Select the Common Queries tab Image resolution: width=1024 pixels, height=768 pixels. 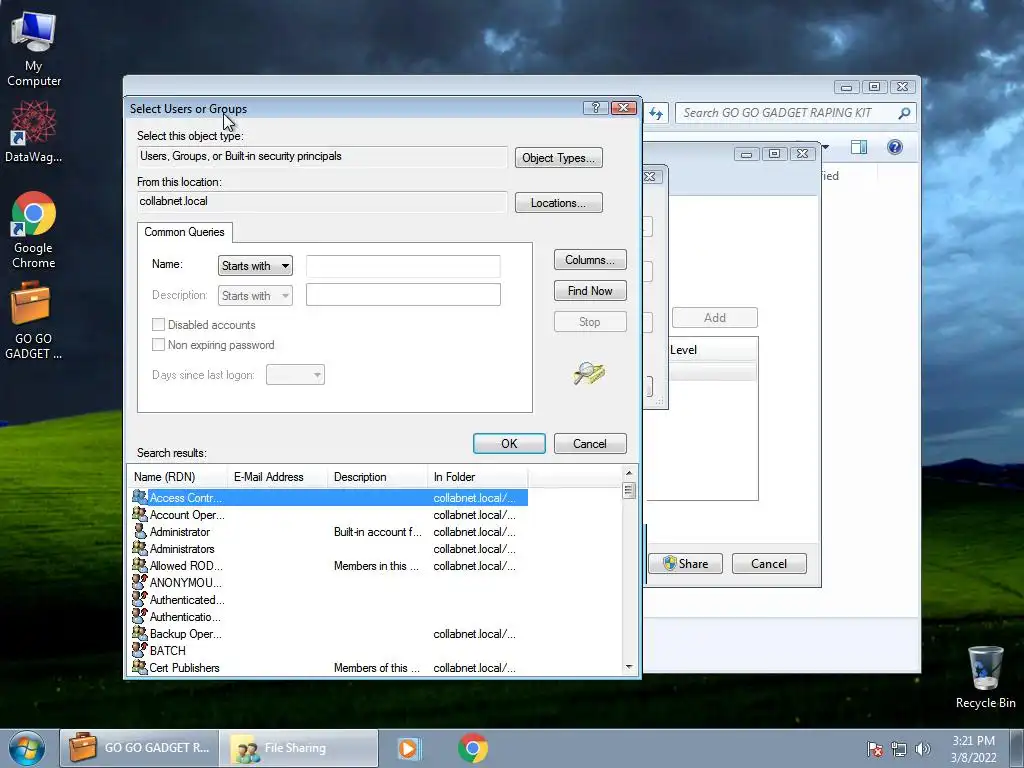184,232
